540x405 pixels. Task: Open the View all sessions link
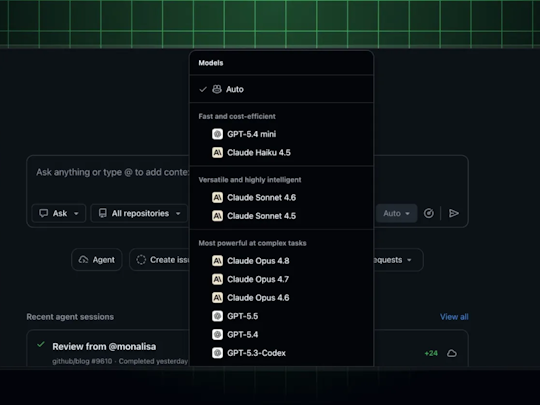454,317
